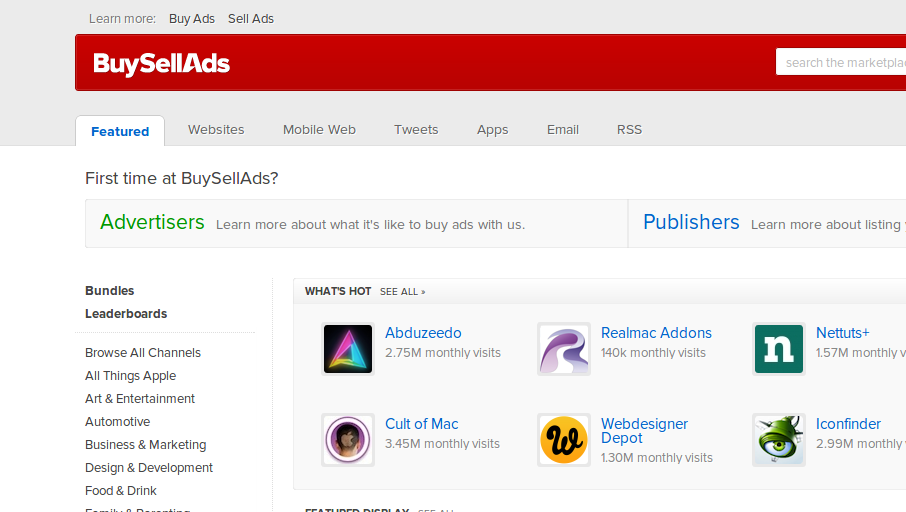The width and height of the screenshot is (906, 512).
Task: Open the Tweets tab
Action: point(416,129)
